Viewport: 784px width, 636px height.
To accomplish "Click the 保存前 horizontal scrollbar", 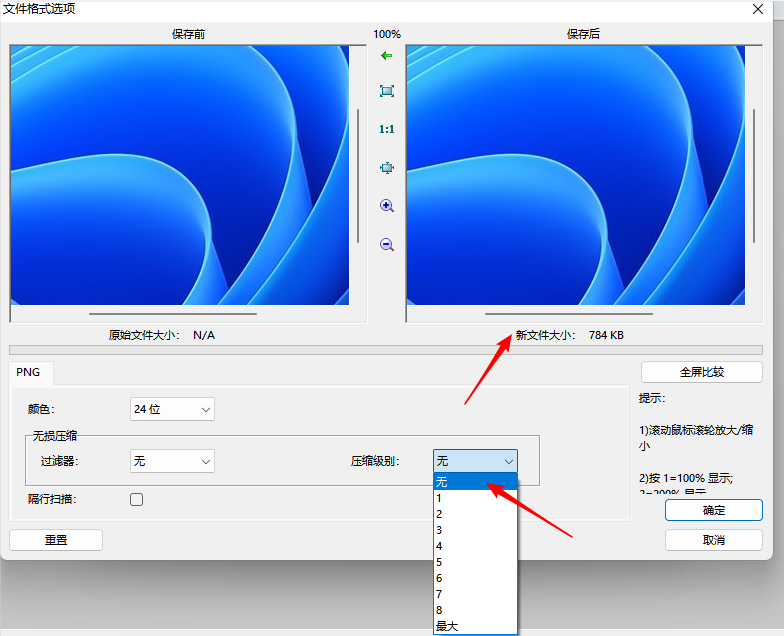I will tap(173, 314).
